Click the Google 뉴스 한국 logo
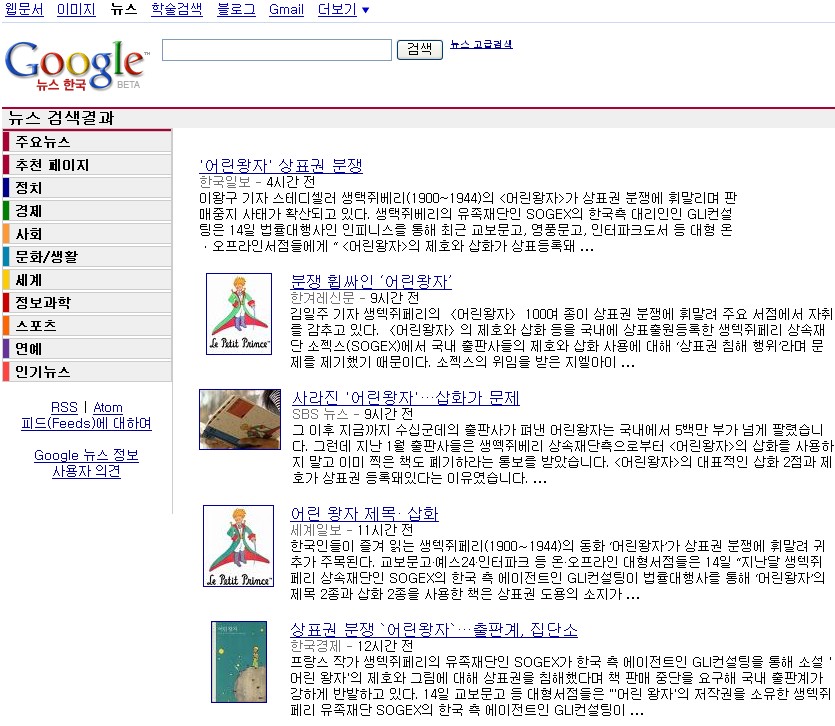Image resolution: width=835 pixels, height=726 pixels. pyautogui.click(x=77, y=66)
